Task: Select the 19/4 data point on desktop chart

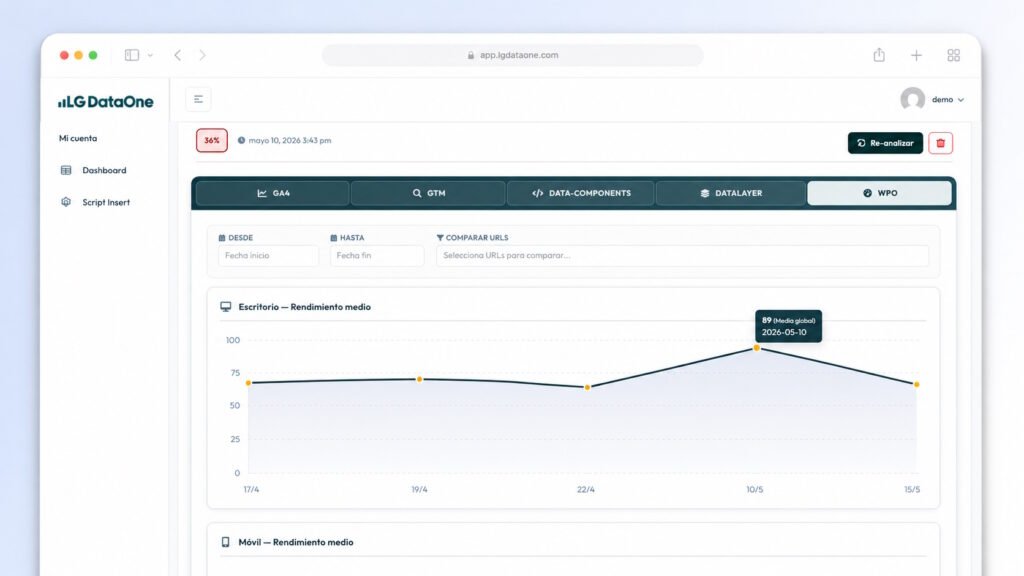Action: click(x=419, y=379)
